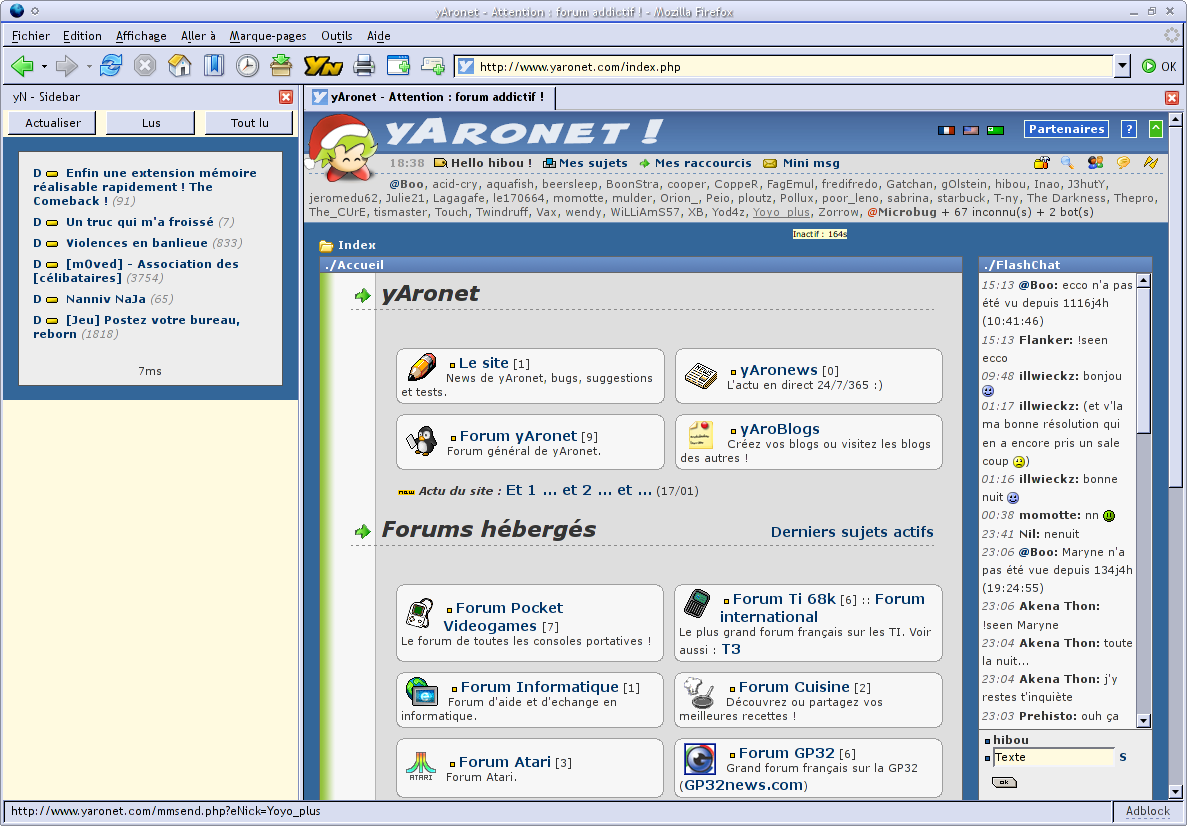Open the Partenaires button
The height and width of the screenshot is (826, 1187).
click(1066, 129)
